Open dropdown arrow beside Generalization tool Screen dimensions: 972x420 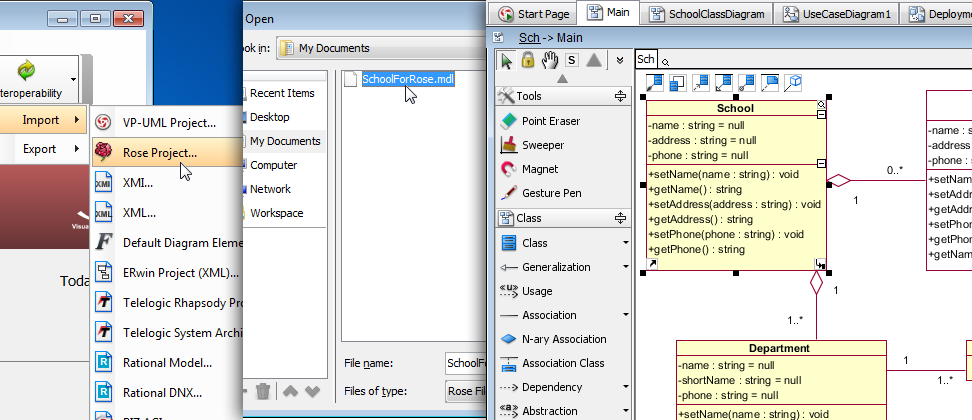tap(625, 267)
